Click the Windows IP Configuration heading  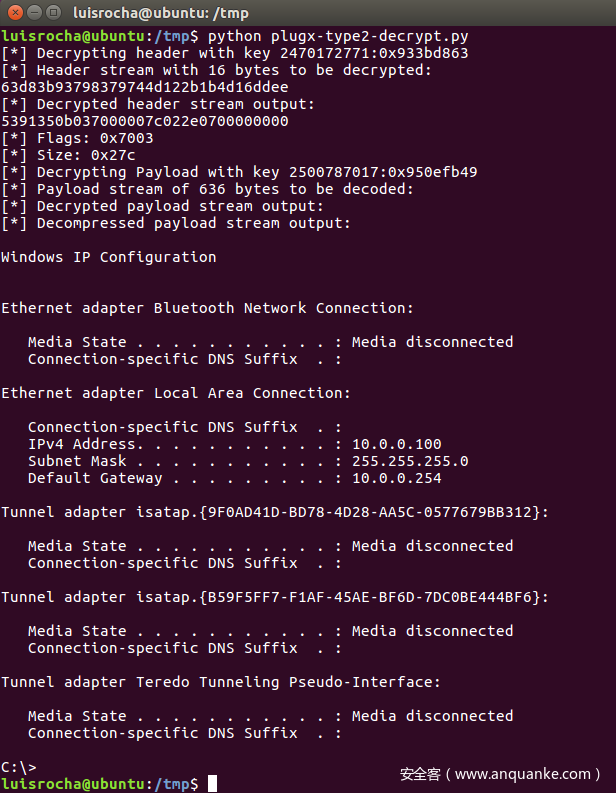point(108,257)
